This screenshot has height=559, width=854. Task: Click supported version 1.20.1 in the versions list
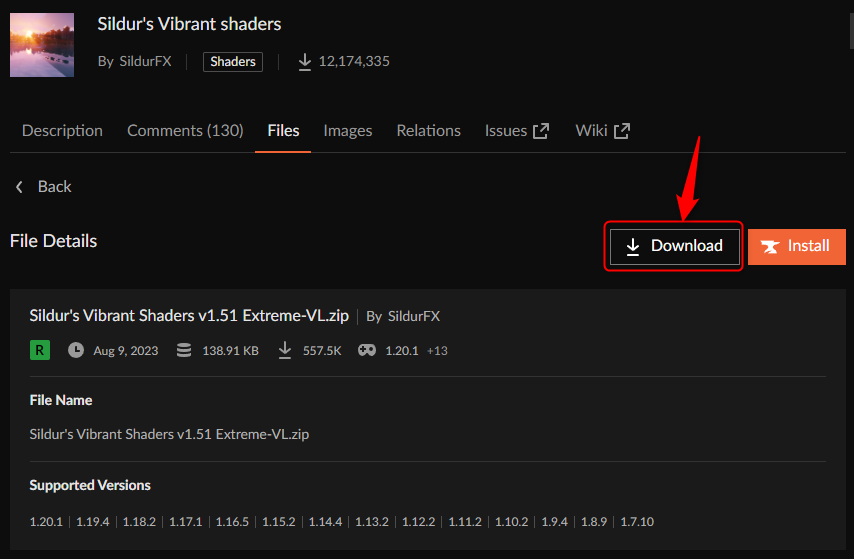point(46,522)
